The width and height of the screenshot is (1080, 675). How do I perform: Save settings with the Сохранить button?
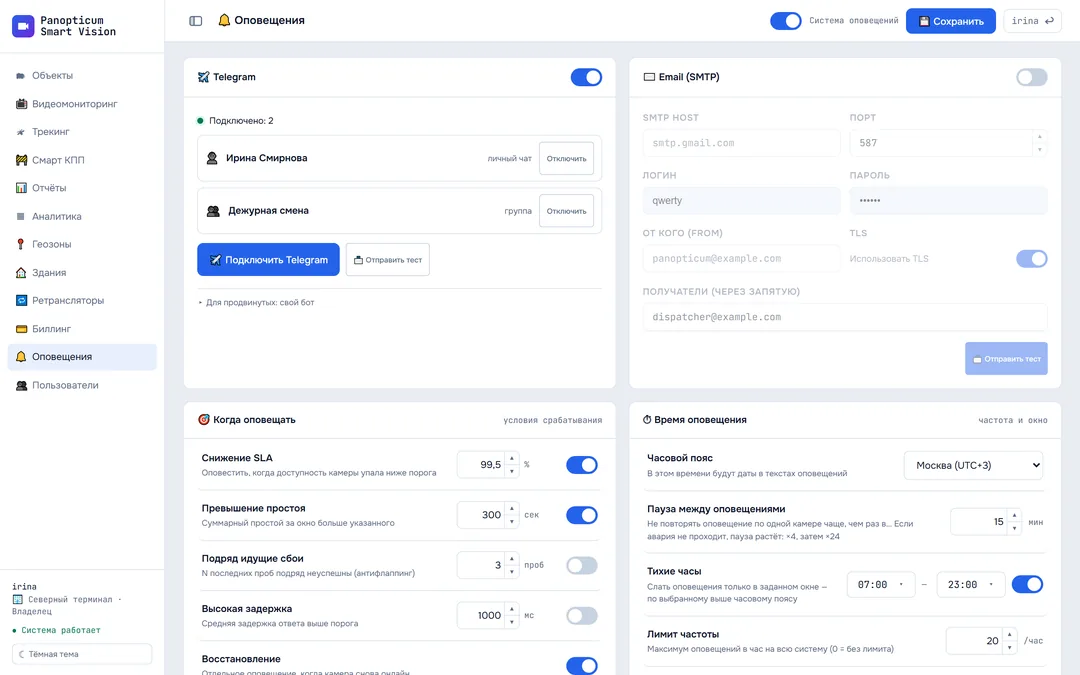tap(951, 21)
